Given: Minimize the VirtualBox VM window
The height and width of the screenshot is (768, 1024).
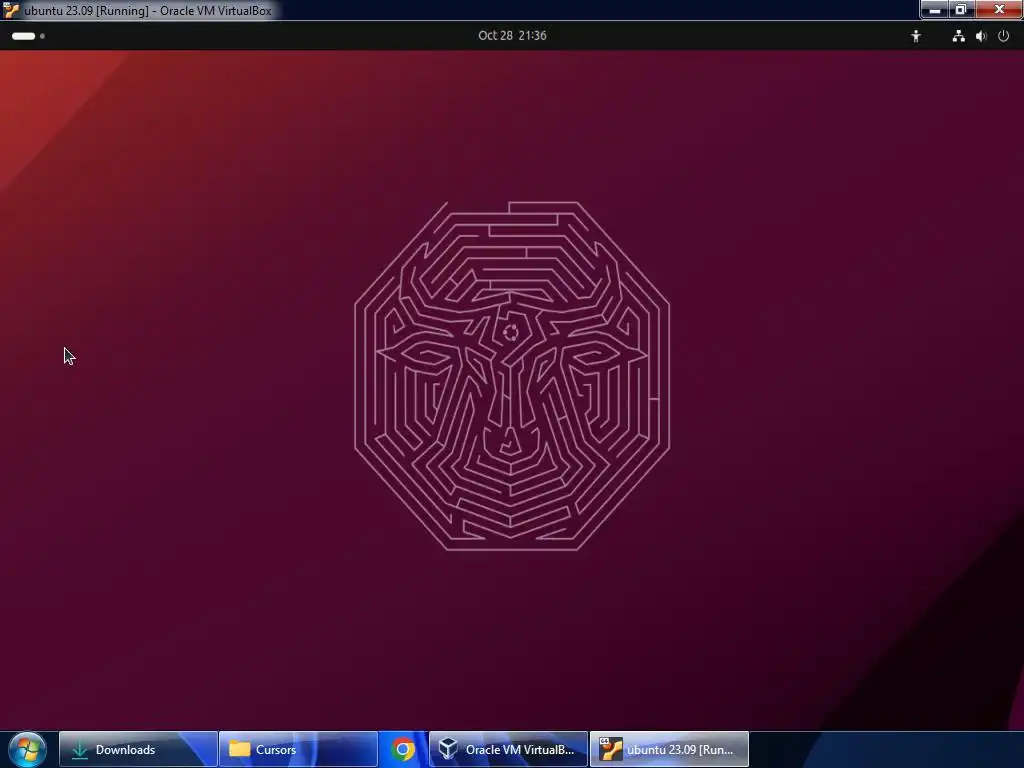Looking at the screenshot, I should [935, 9].
